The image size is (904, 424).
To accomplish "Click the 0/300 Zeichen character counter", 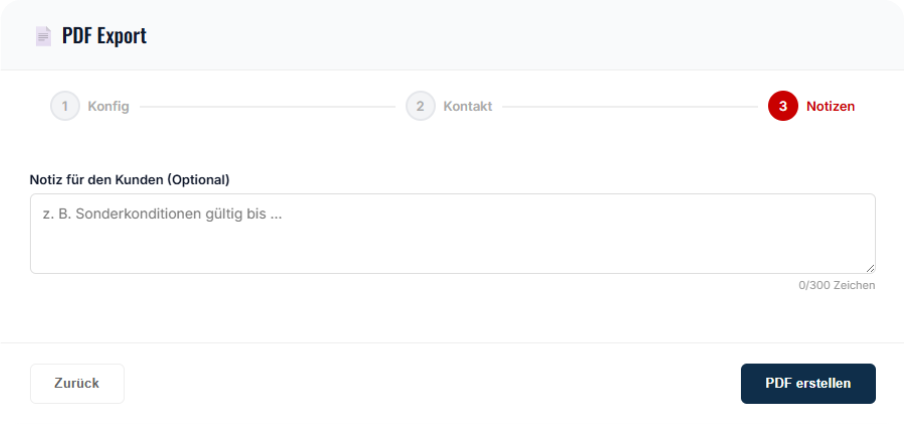I will point(836,286).
